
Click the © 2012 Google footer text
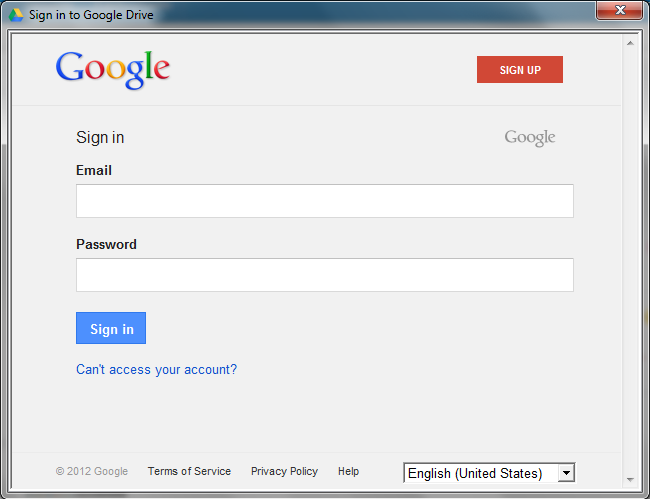[x=92, y=471]
